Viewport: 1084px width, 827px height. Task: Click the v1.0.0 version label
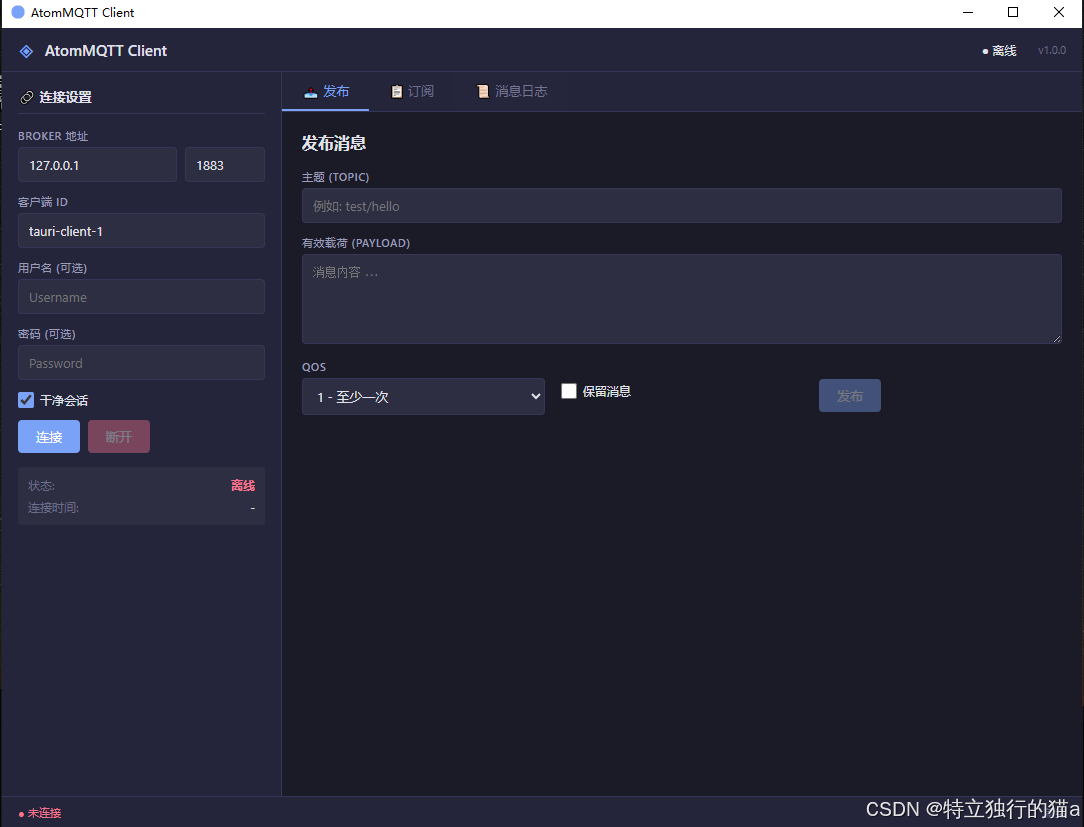[x=1052, y=50]
